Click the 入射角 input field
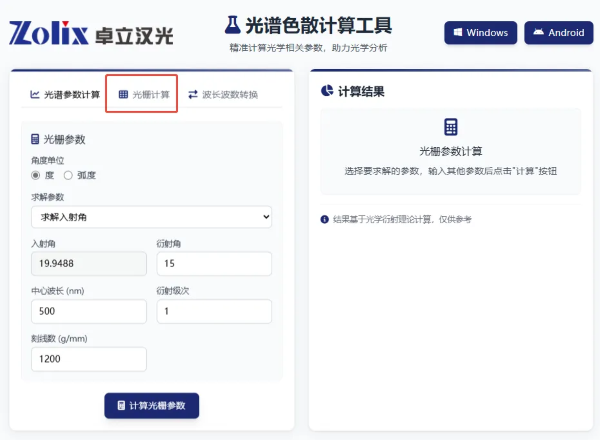This screenshot has width=600, height=440. 89,263
